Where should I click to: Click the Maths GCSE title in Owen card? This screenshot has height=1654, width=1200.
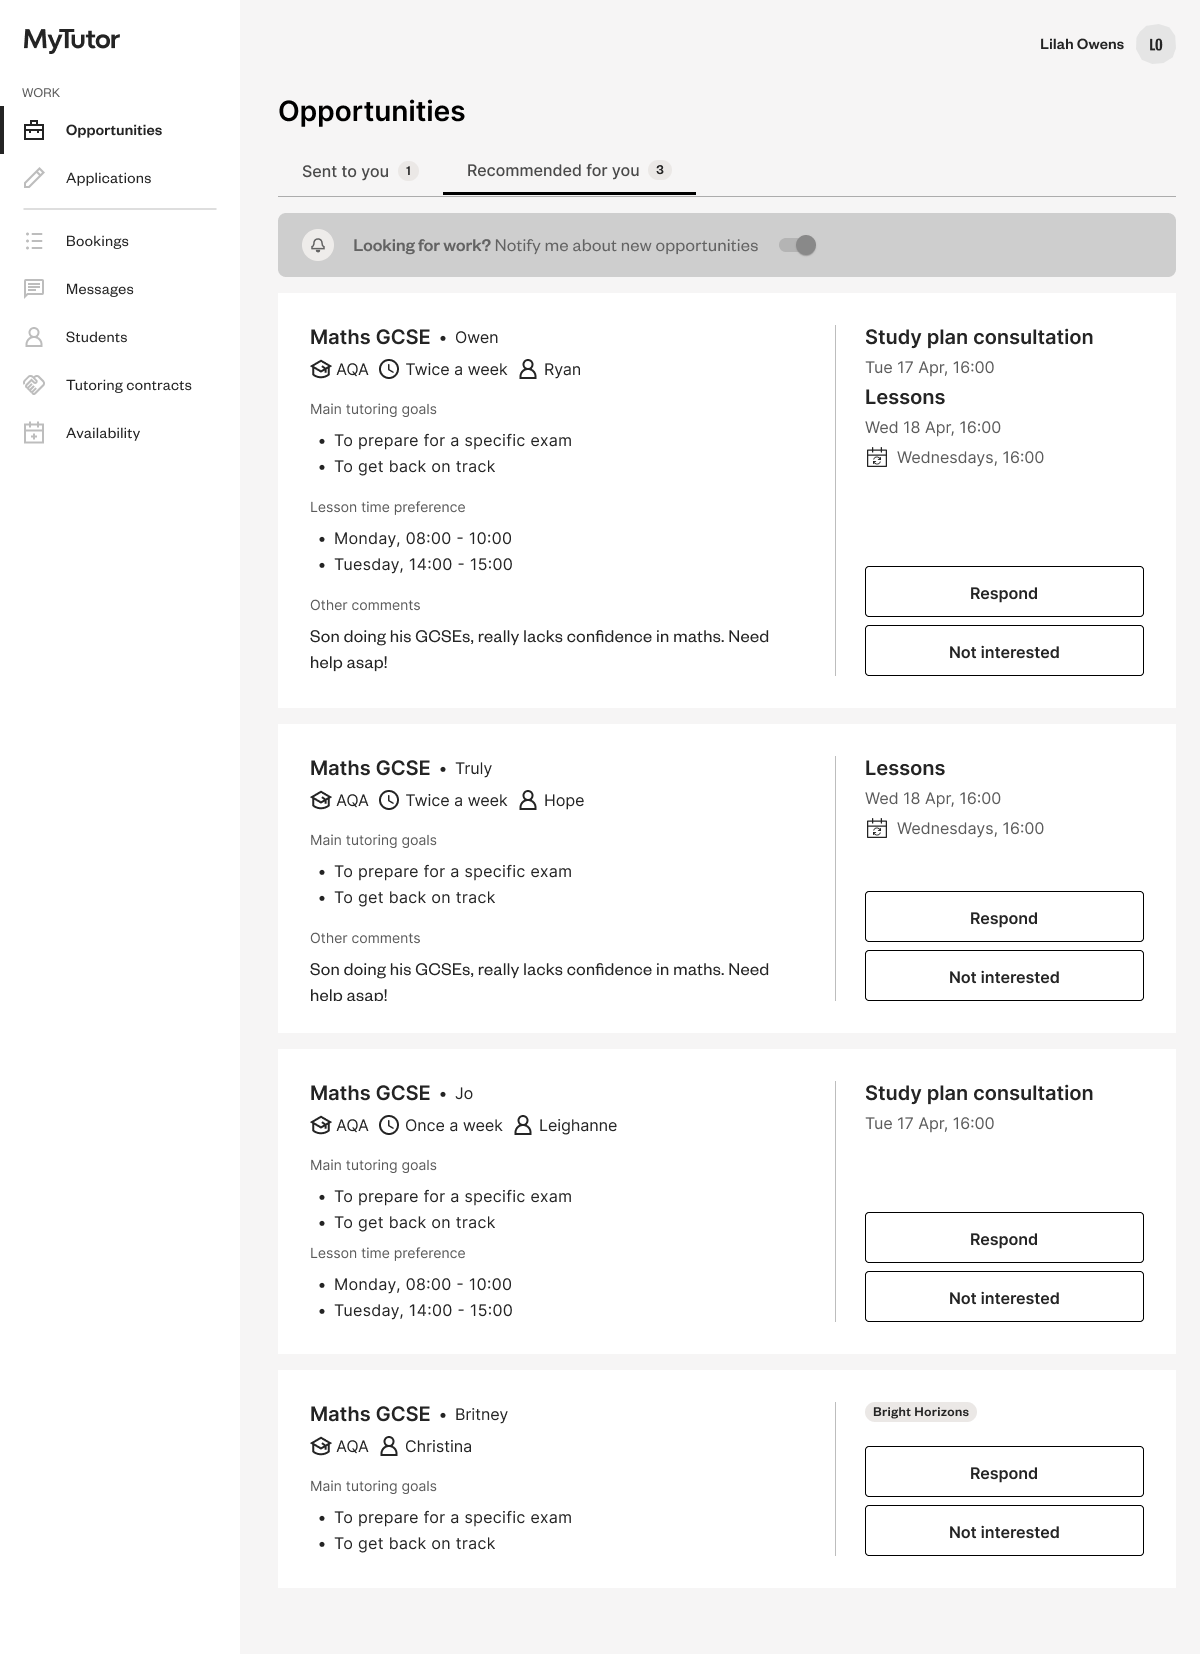tap(370, 337)
